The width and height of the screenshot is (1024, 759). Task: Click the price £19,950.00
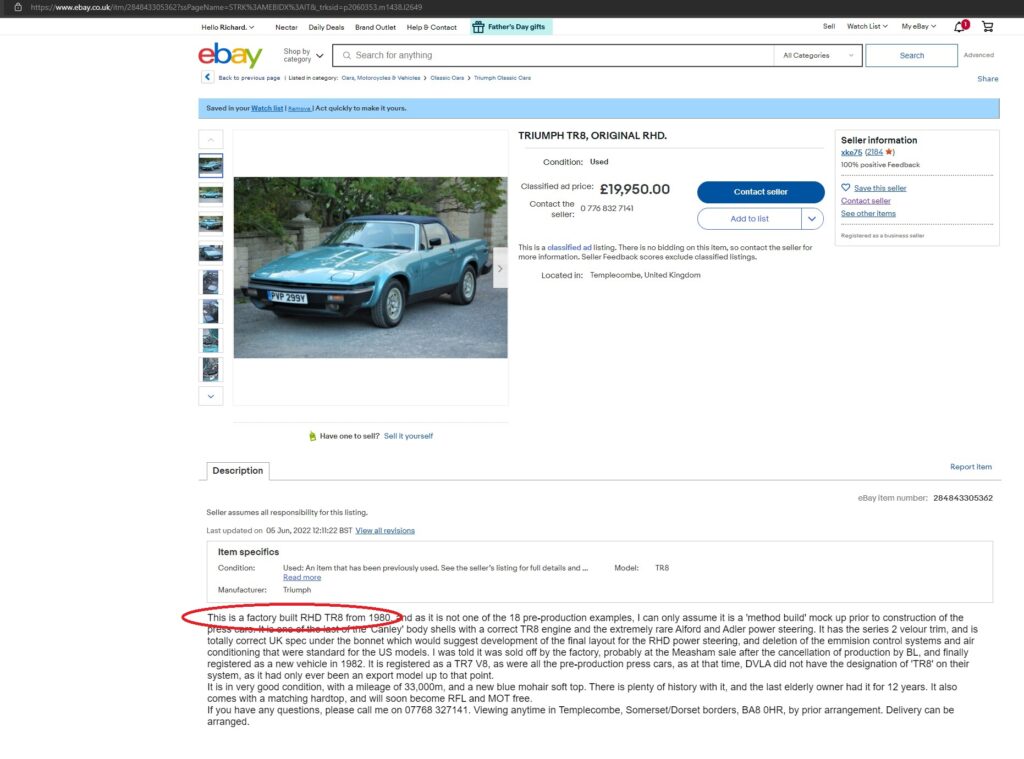point(635,189)
